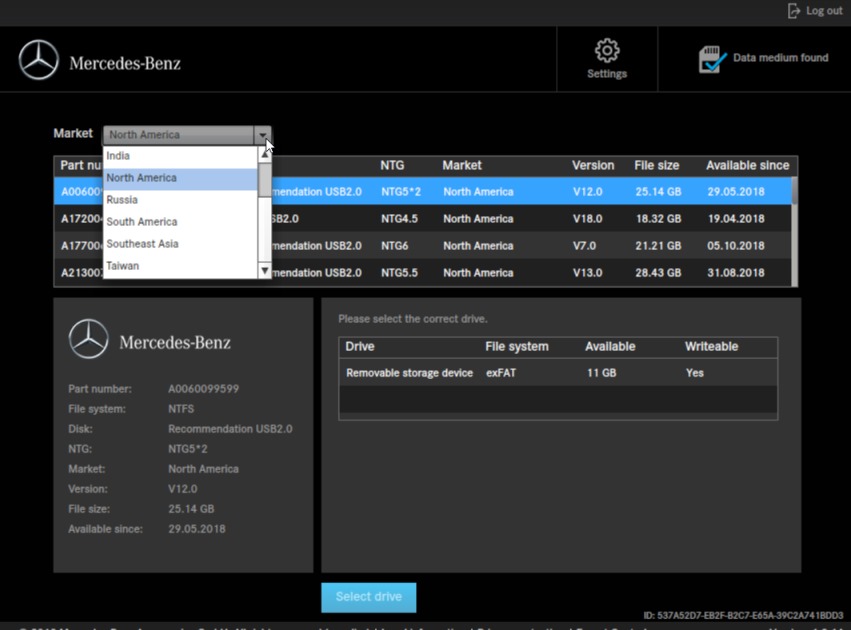The height and width of the screenshot is (630, 851).
Task: Choose India from the Market list
Action: tap(180, 156)
